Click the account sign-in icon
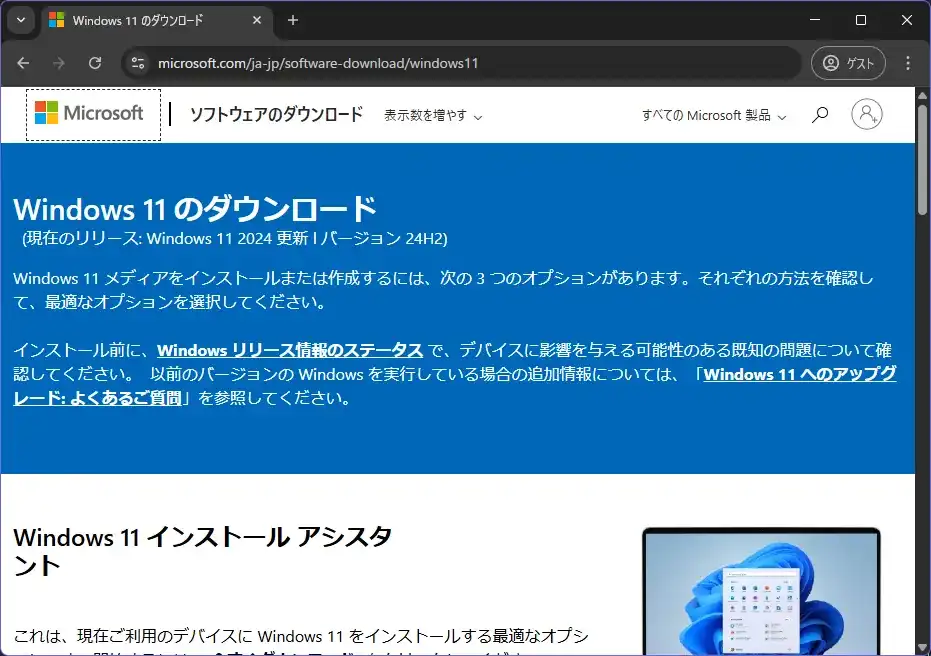This screenshot has height=656, width=931. coord(866,115)
